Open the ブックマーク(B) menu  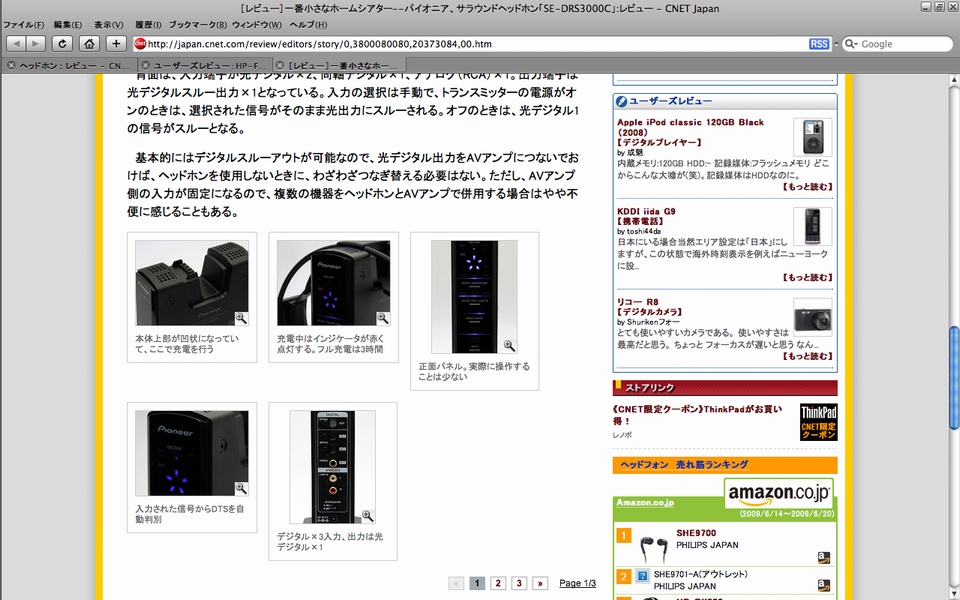pos(197,25)
